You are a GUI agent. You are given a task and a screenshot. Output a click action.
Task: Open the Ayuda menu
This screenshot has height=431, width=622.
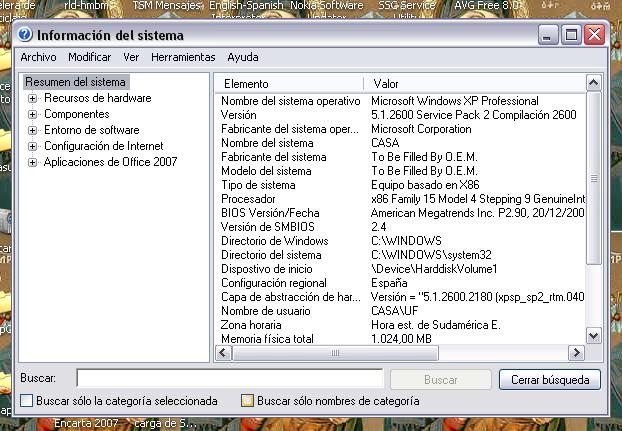[x=243, y=57]
